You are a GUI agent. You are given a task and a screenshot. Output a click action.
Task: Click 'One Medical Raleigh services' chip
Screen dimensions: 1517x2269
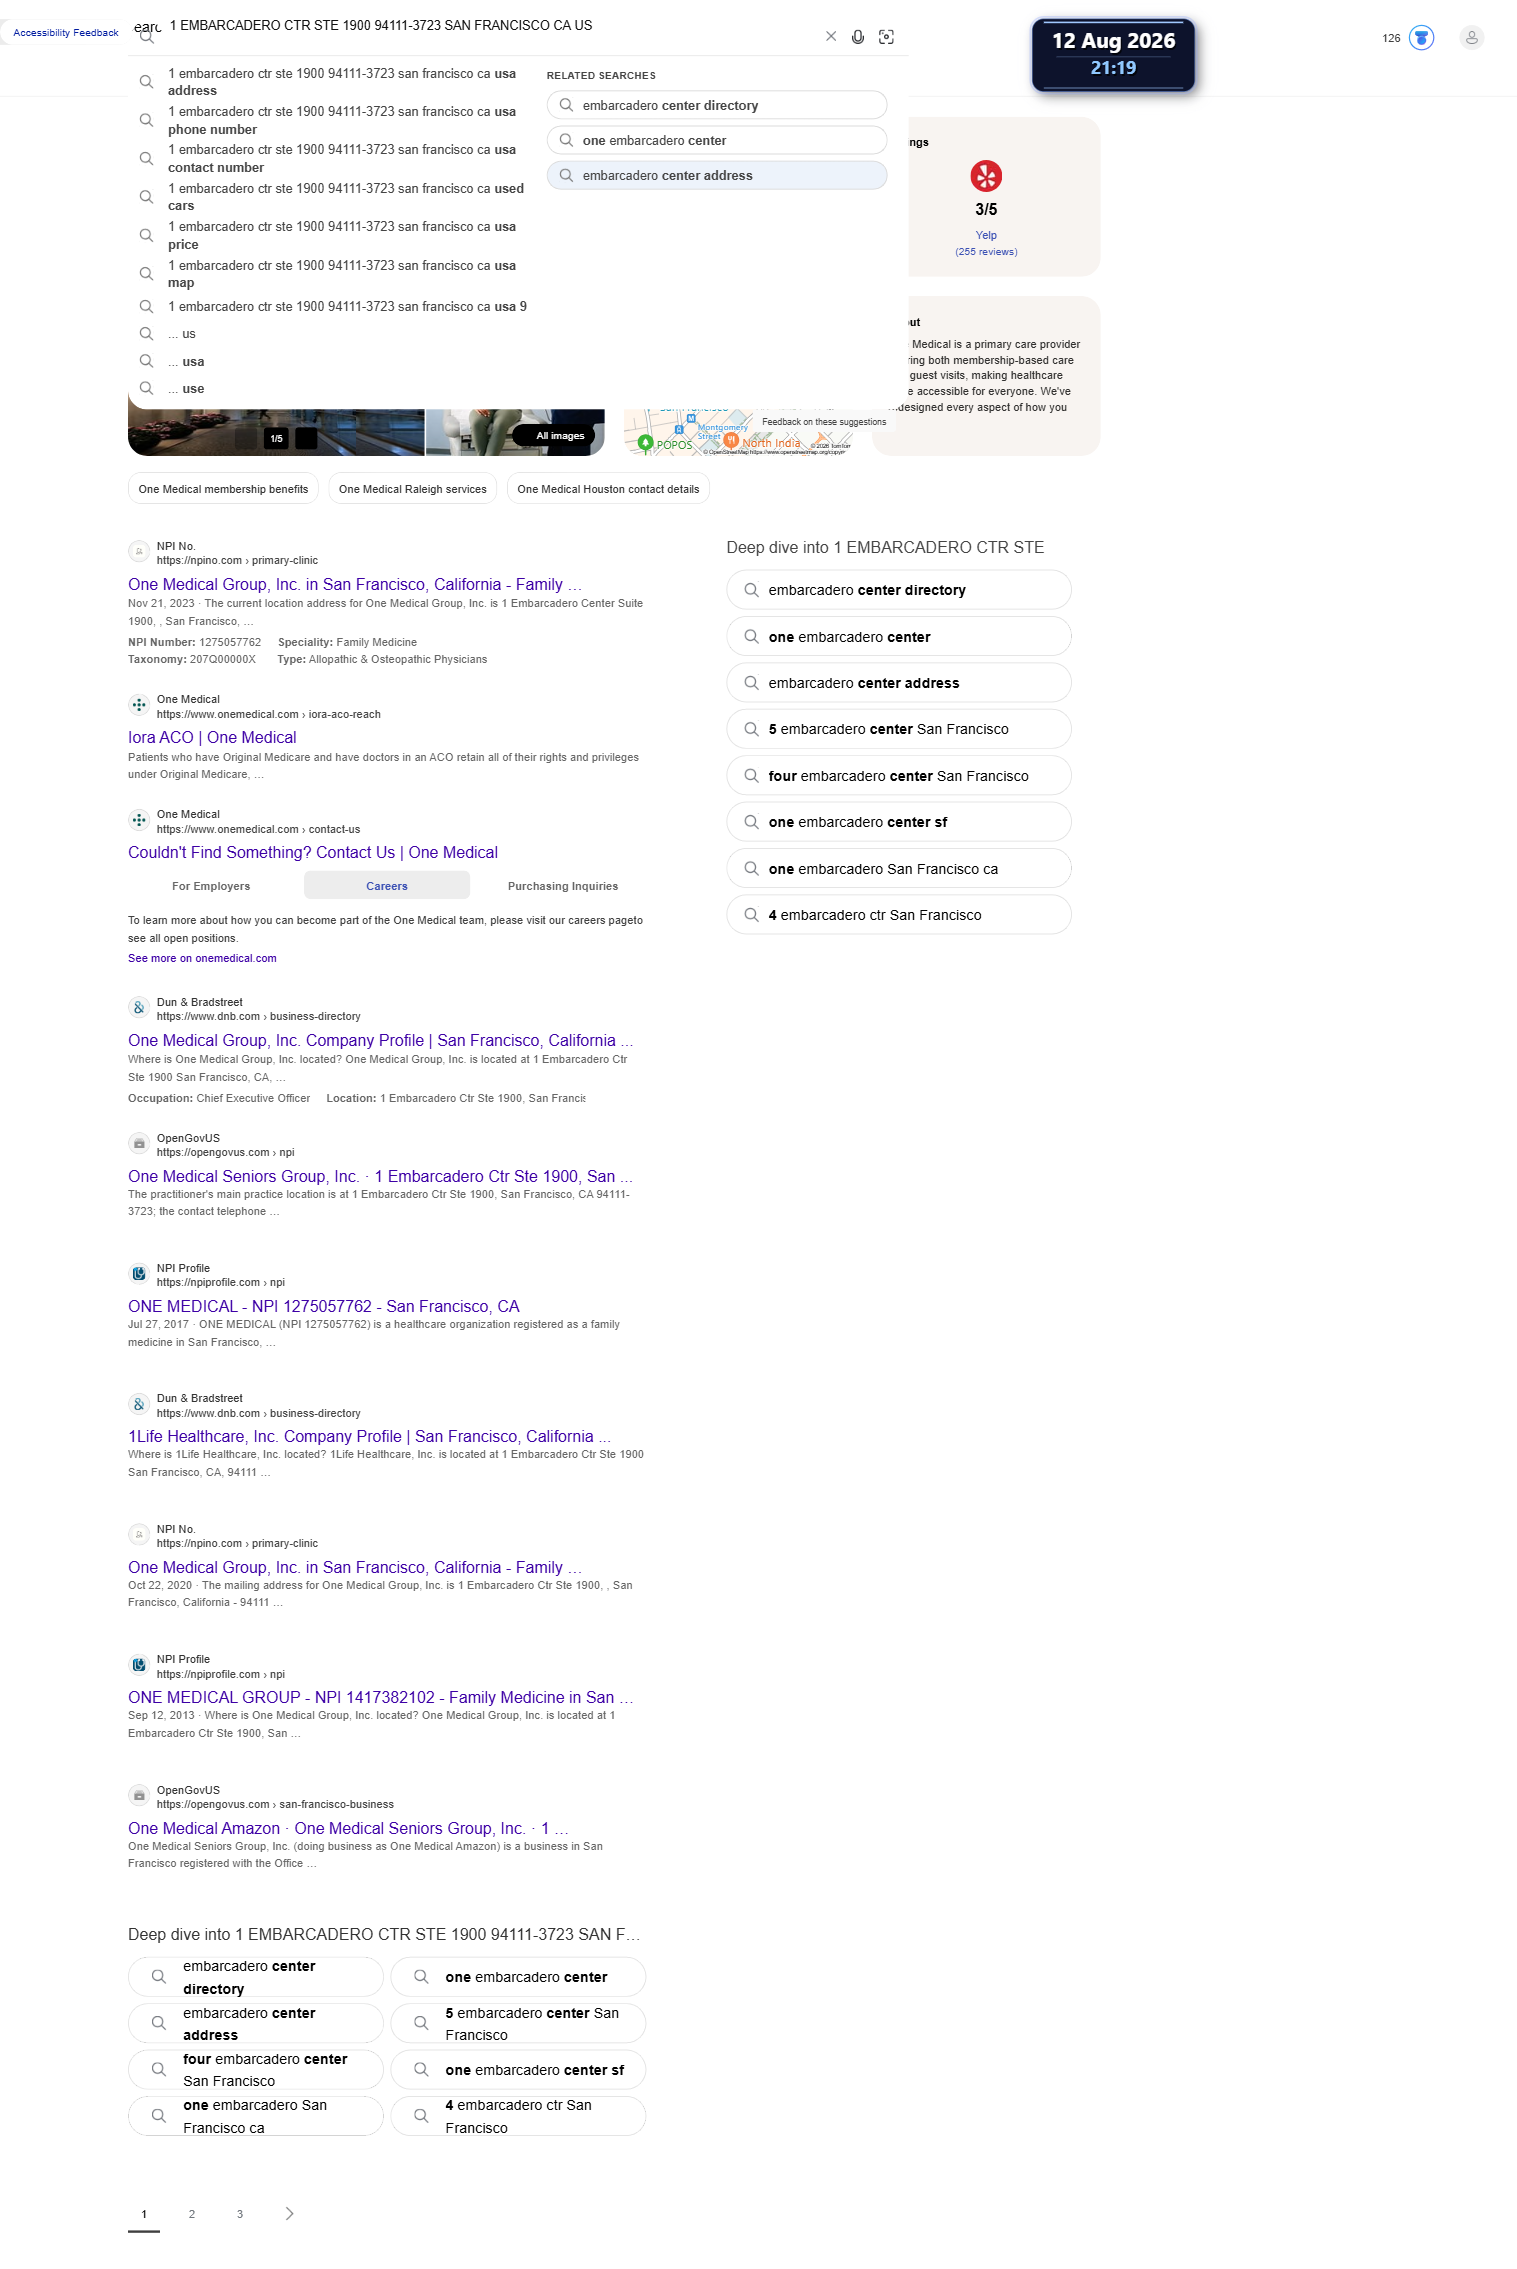[413, 489]
